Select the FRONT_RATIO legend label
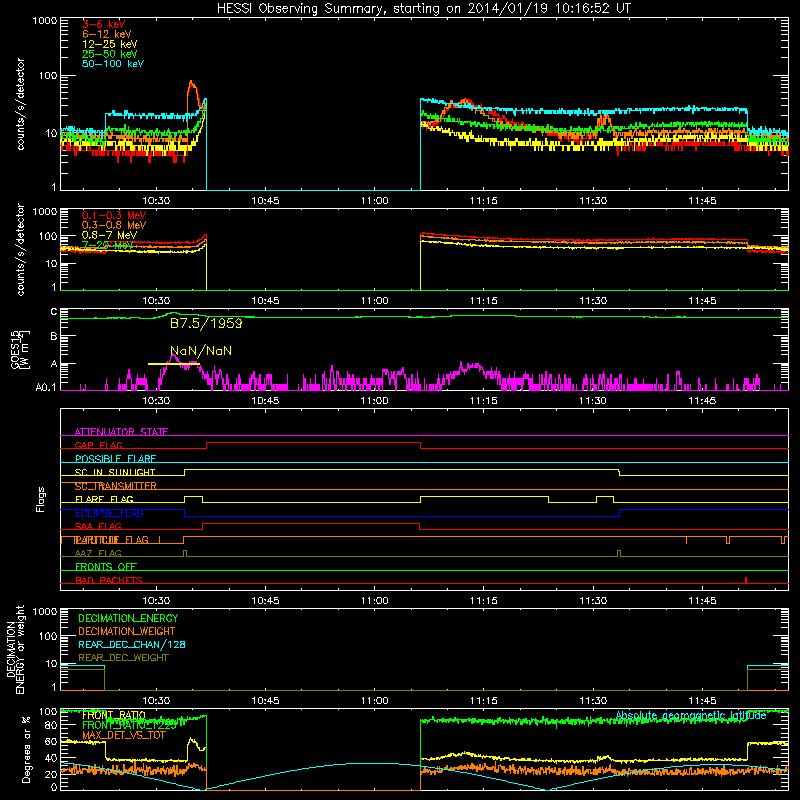 tap(114, 715)
